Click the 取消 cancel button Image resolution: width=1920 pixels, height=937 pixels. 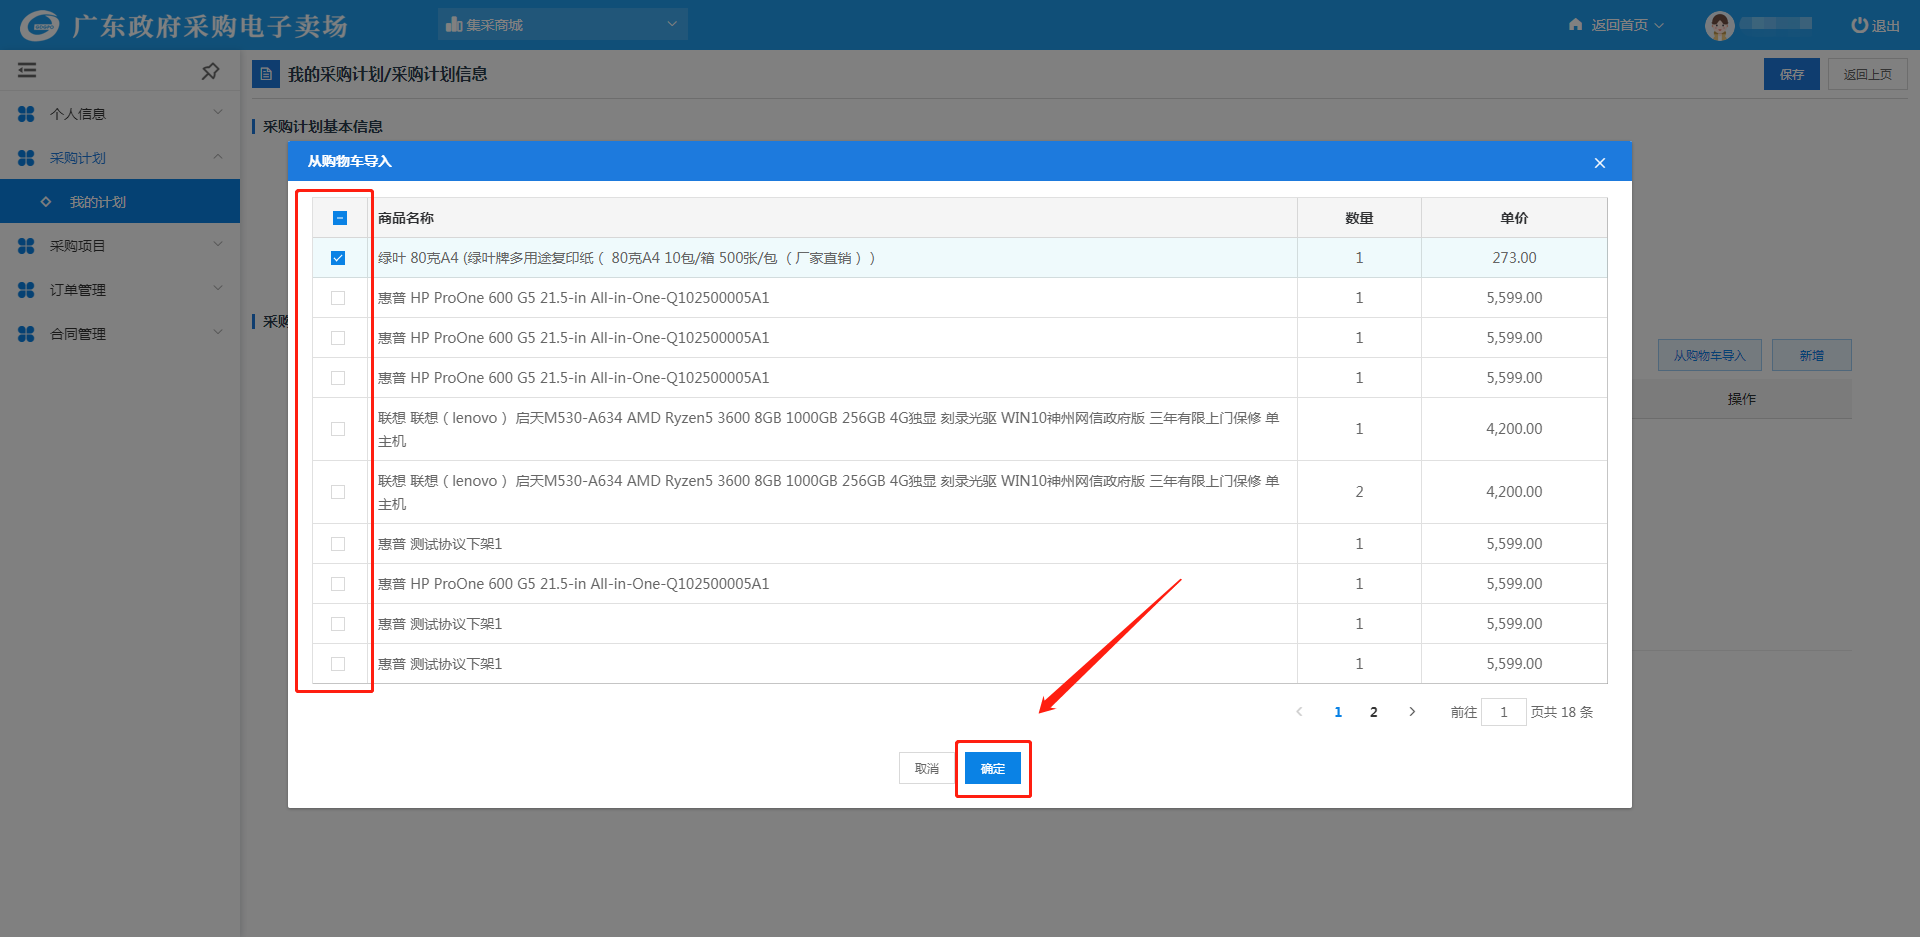926,768
